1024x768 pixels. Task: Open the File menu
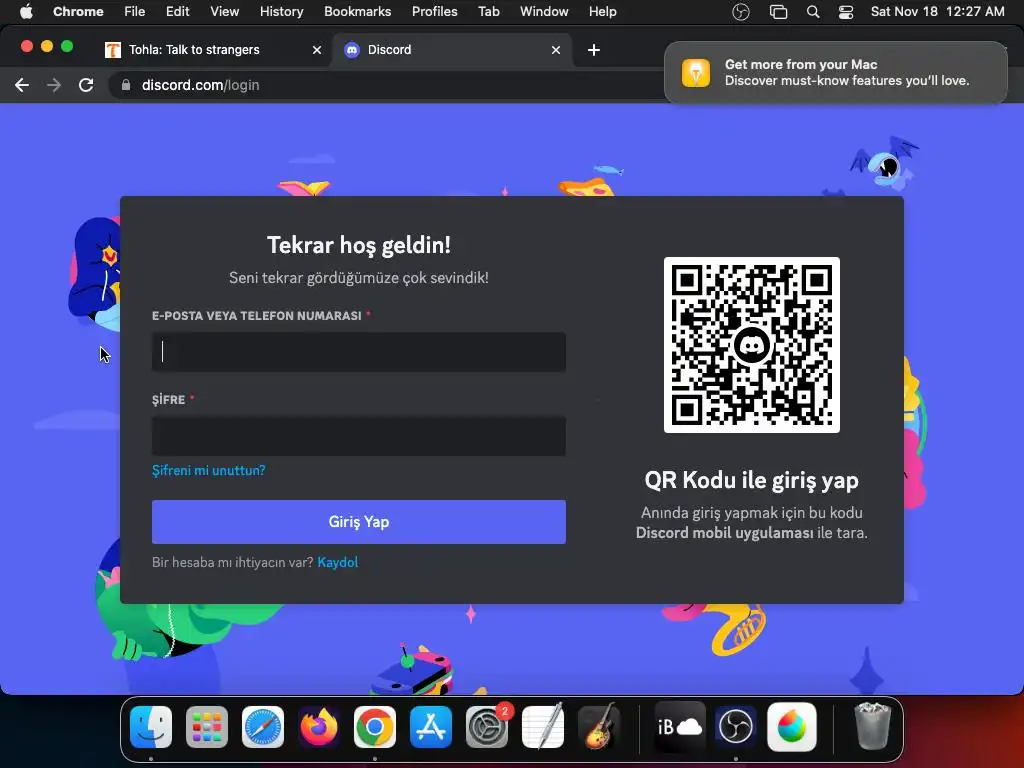(x=135, y=11)
